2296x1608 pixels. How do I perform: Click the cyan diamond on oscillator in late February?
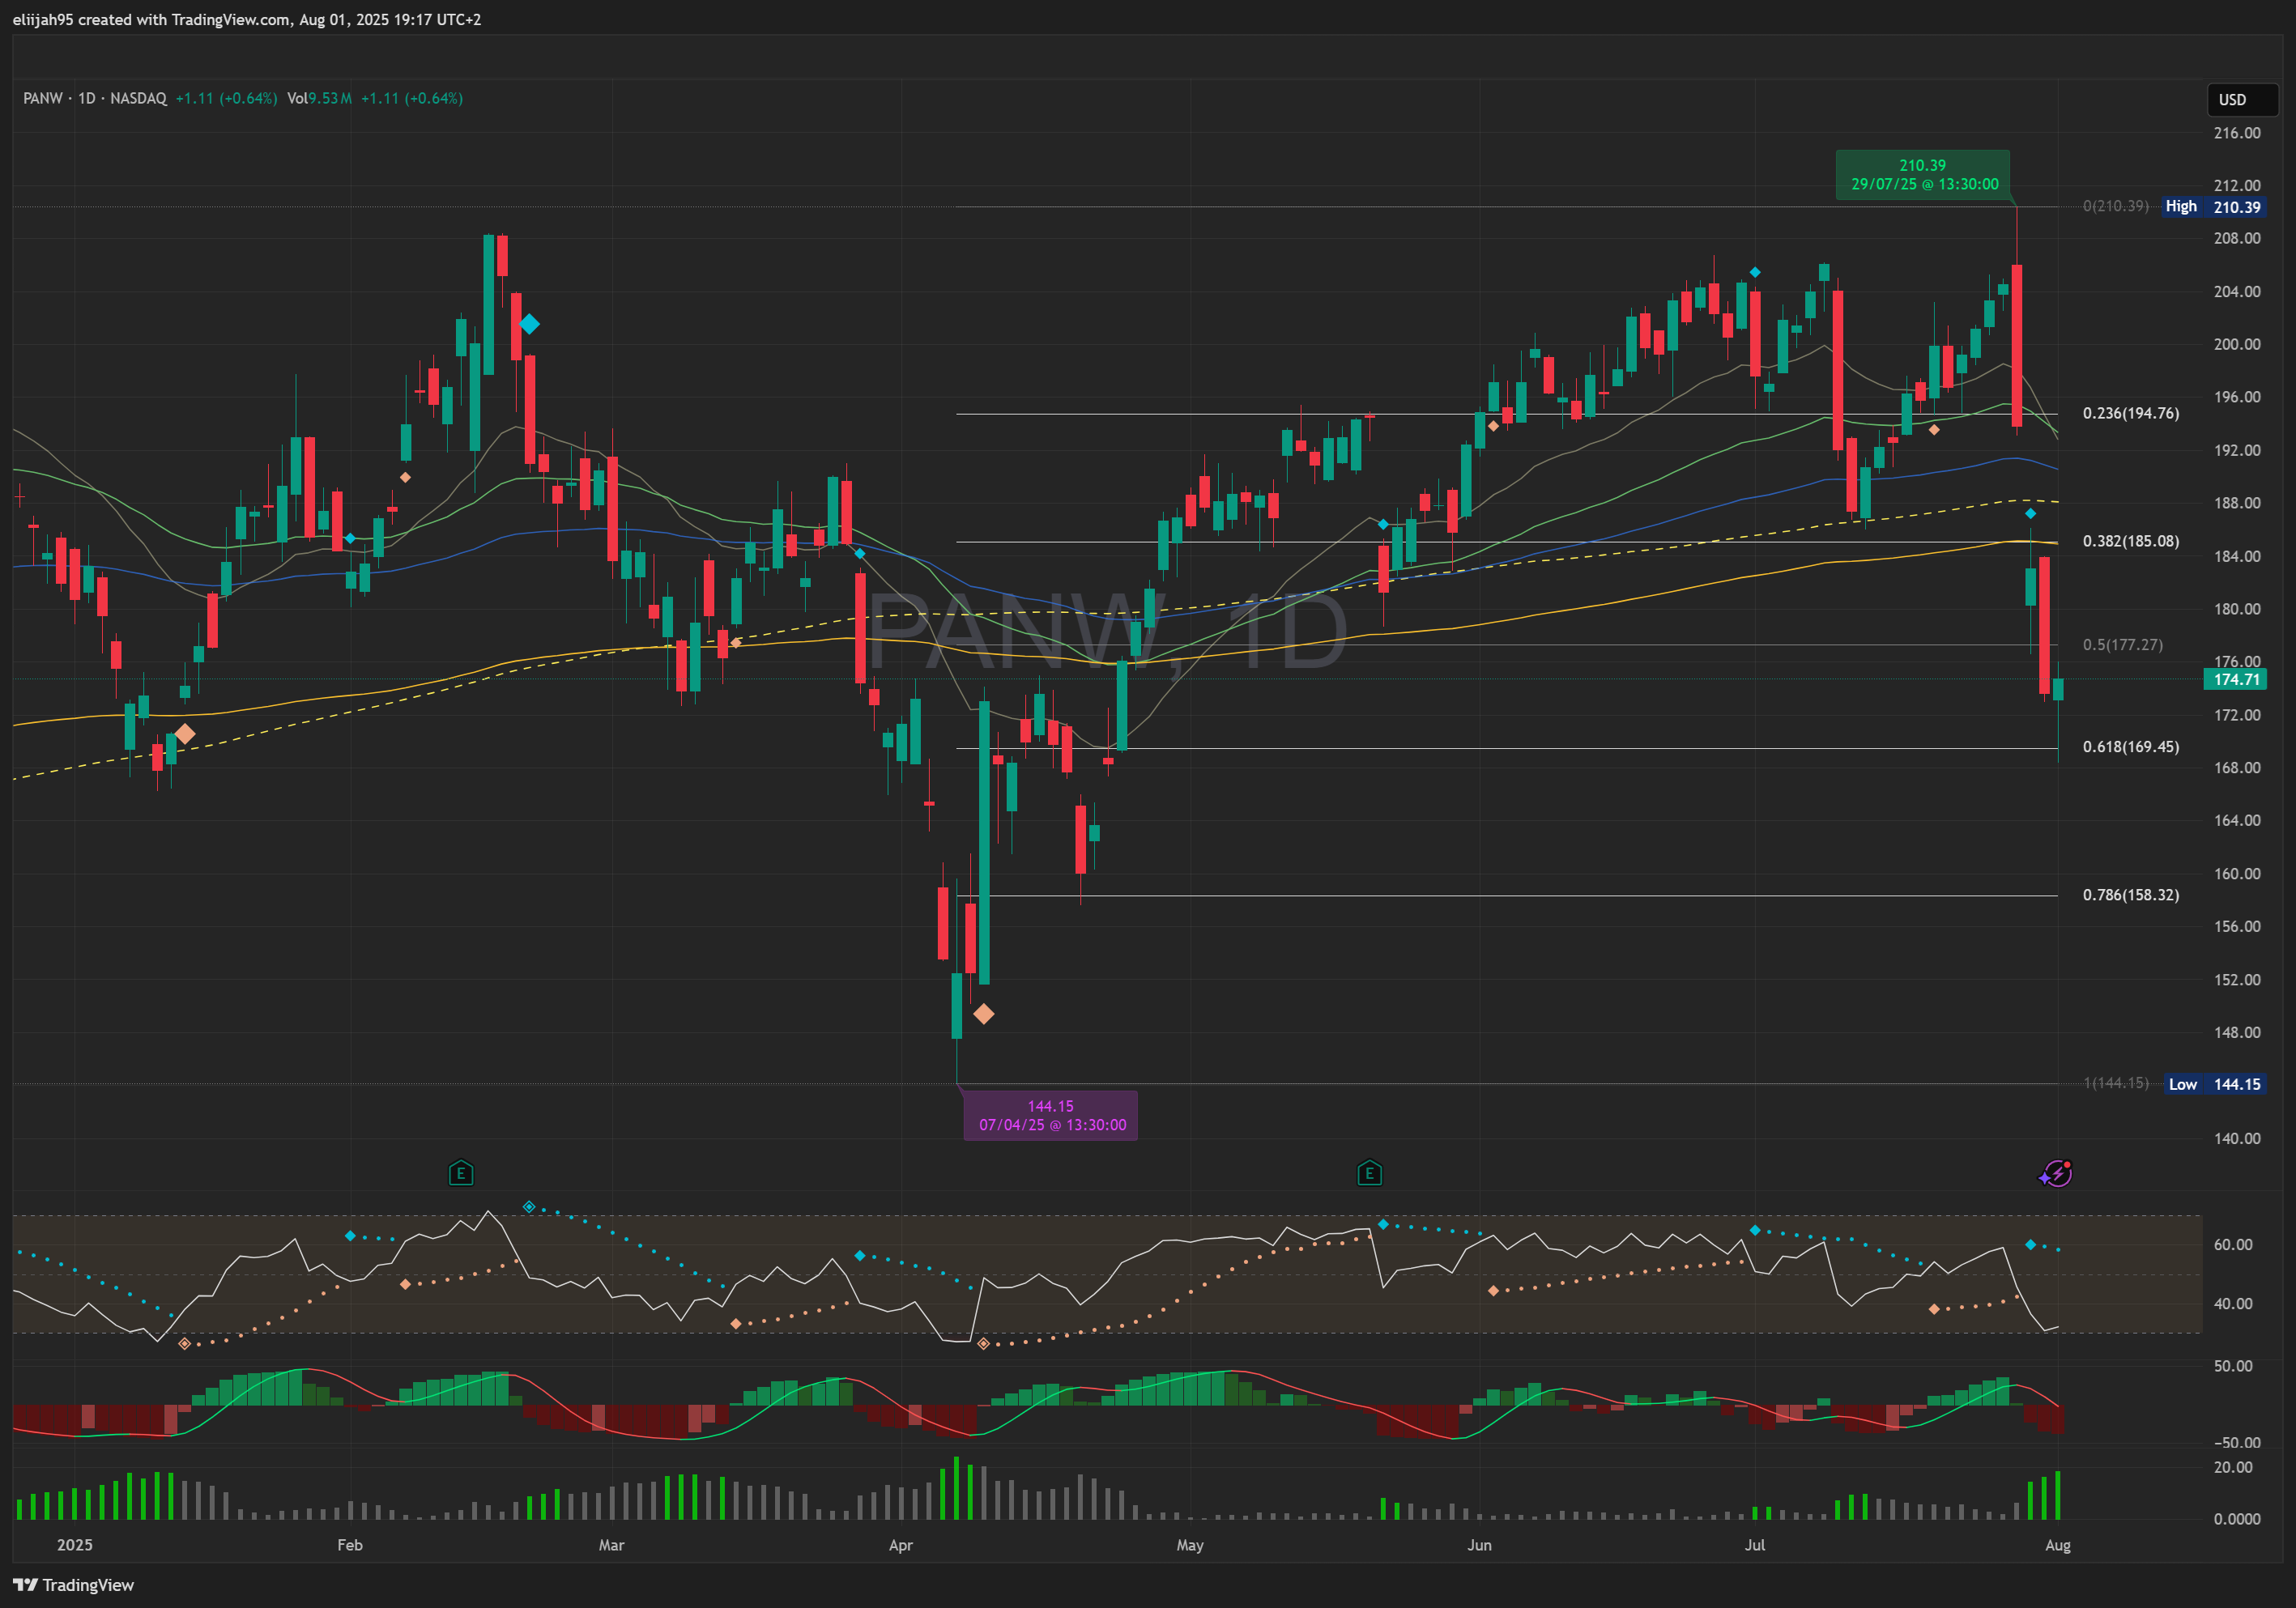(x=529, y=1207)
